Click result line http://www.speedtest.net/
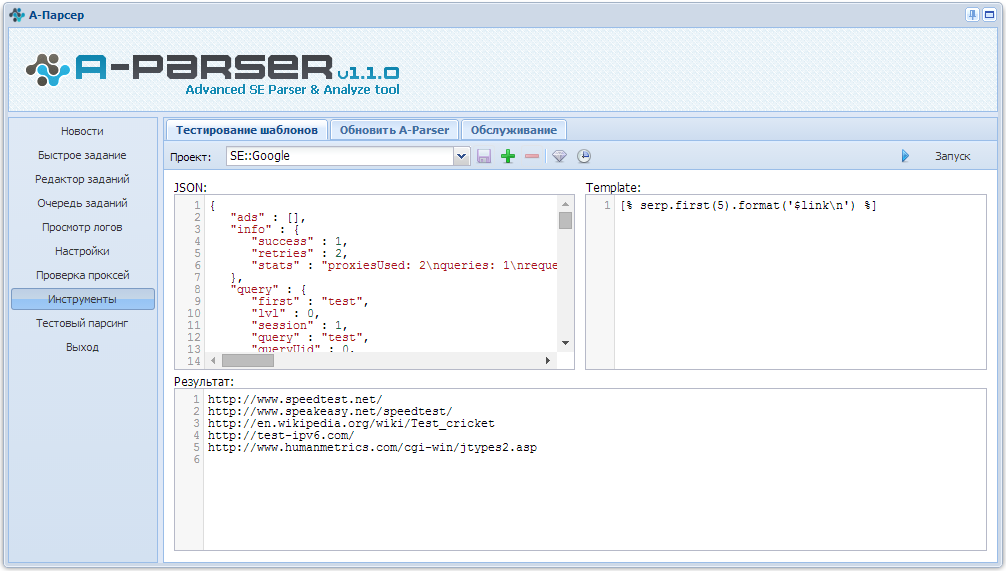This screenshot has height=571, width=1006. 295,399
